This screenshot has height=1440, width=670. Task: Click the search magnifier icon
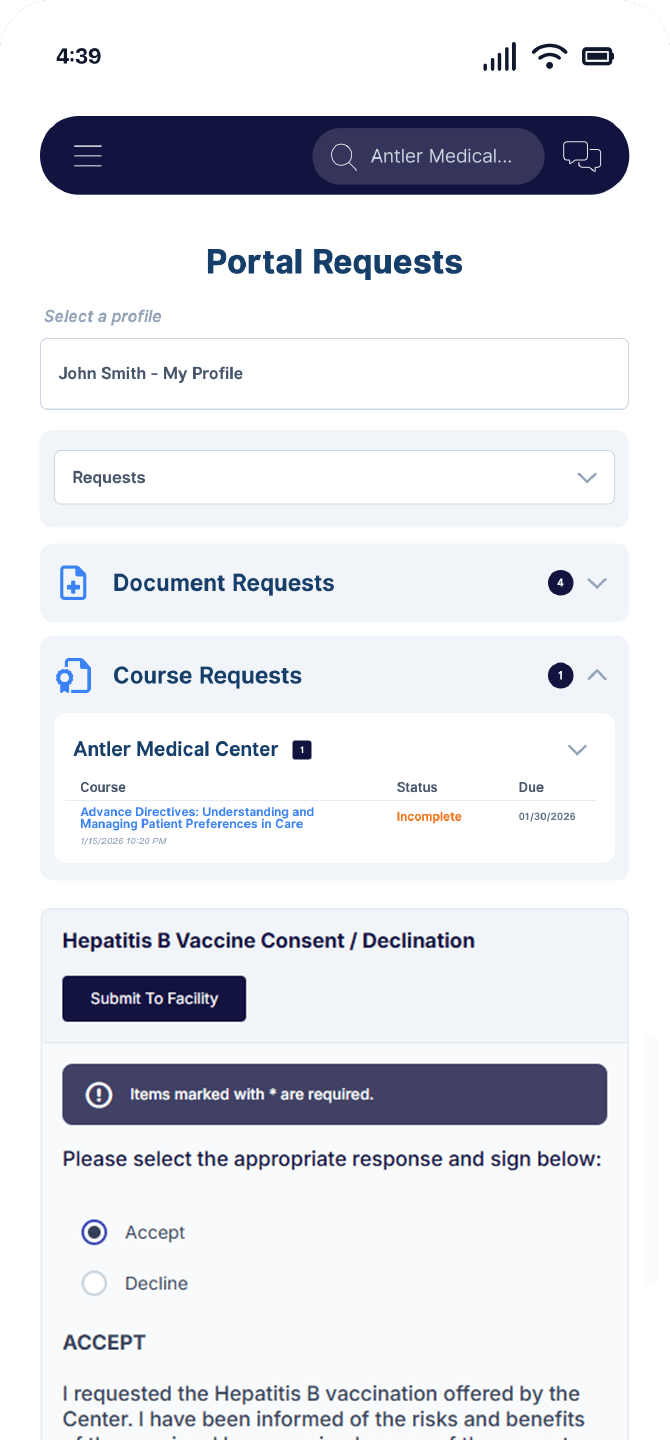coord(344,157)
